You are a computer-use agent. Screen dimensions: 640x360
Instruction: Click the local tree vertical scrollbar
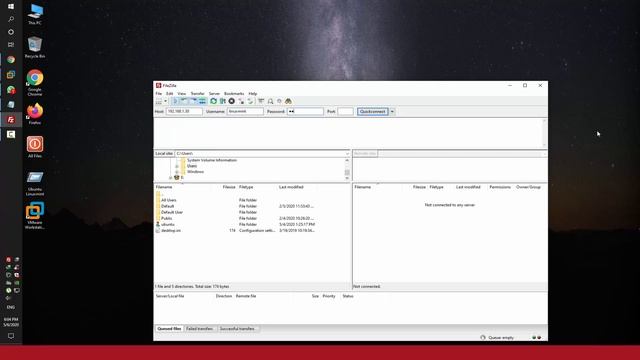pos(347,169)
